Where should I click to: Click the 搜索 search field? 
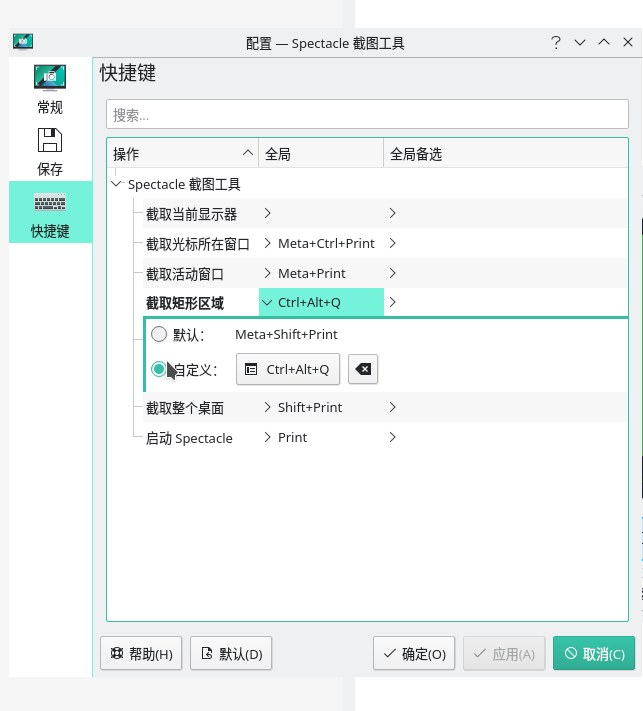[x=367, y=114]
